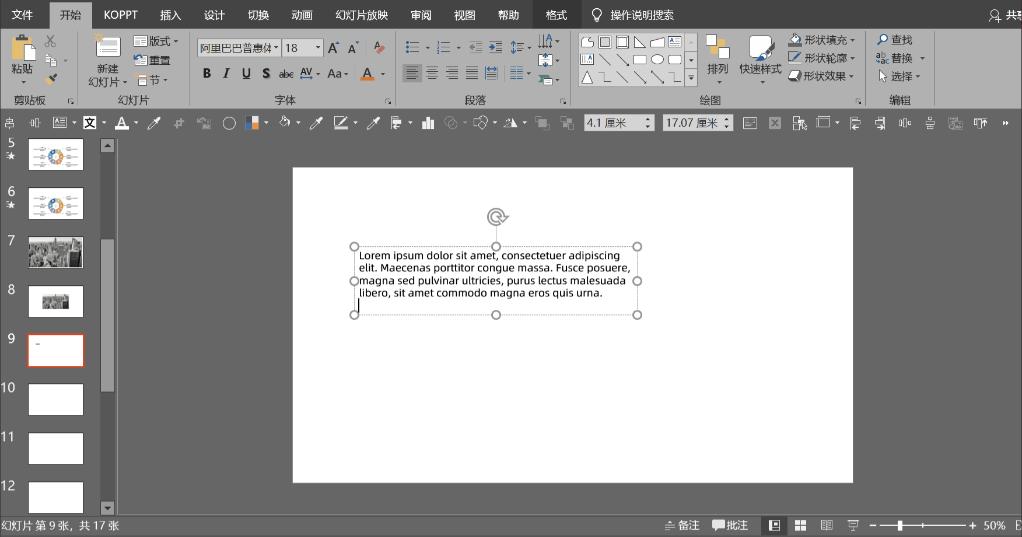
Task: Open the 插入 (Insert) ribbon tab
Action: tap(171, 15)
